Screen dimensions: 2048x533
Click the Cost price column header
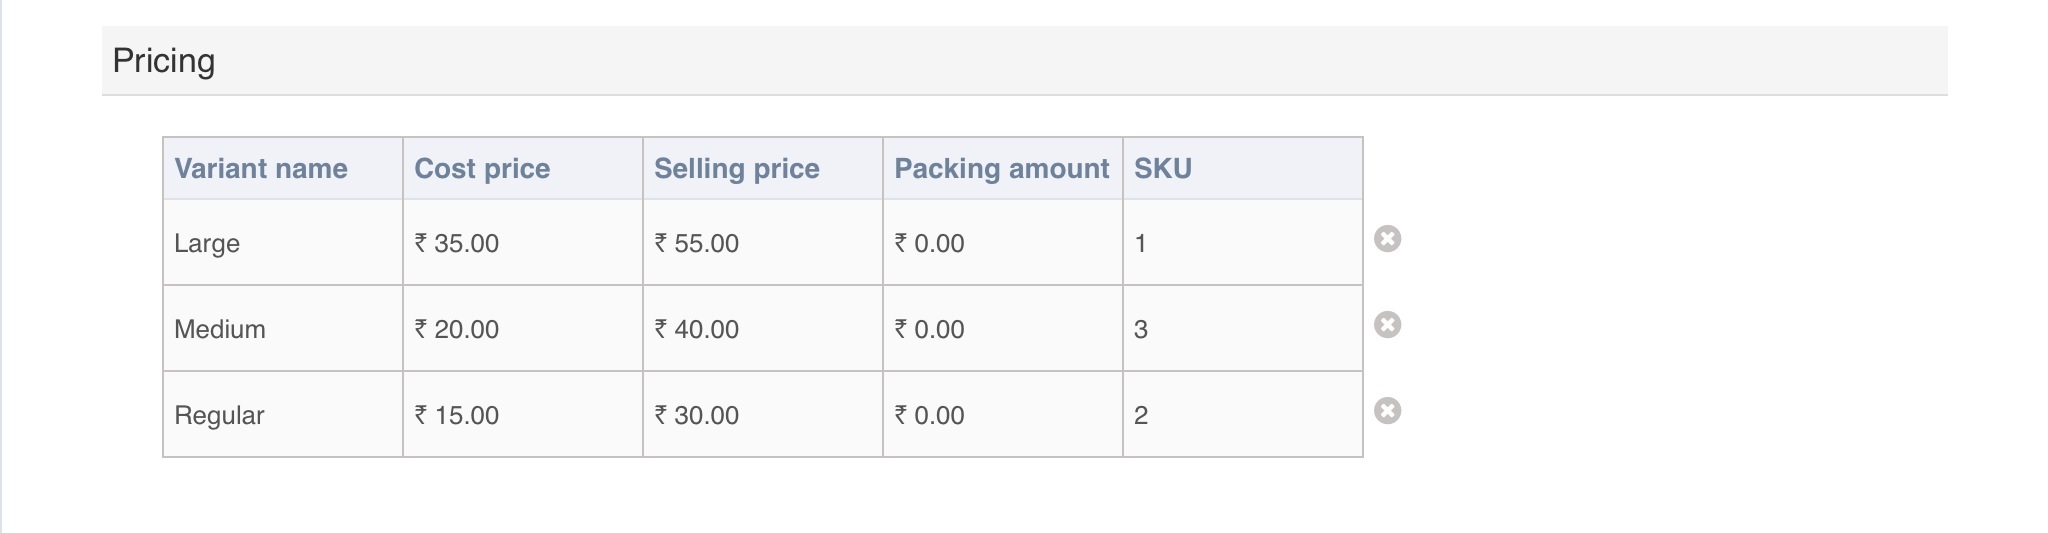point(482,168)
